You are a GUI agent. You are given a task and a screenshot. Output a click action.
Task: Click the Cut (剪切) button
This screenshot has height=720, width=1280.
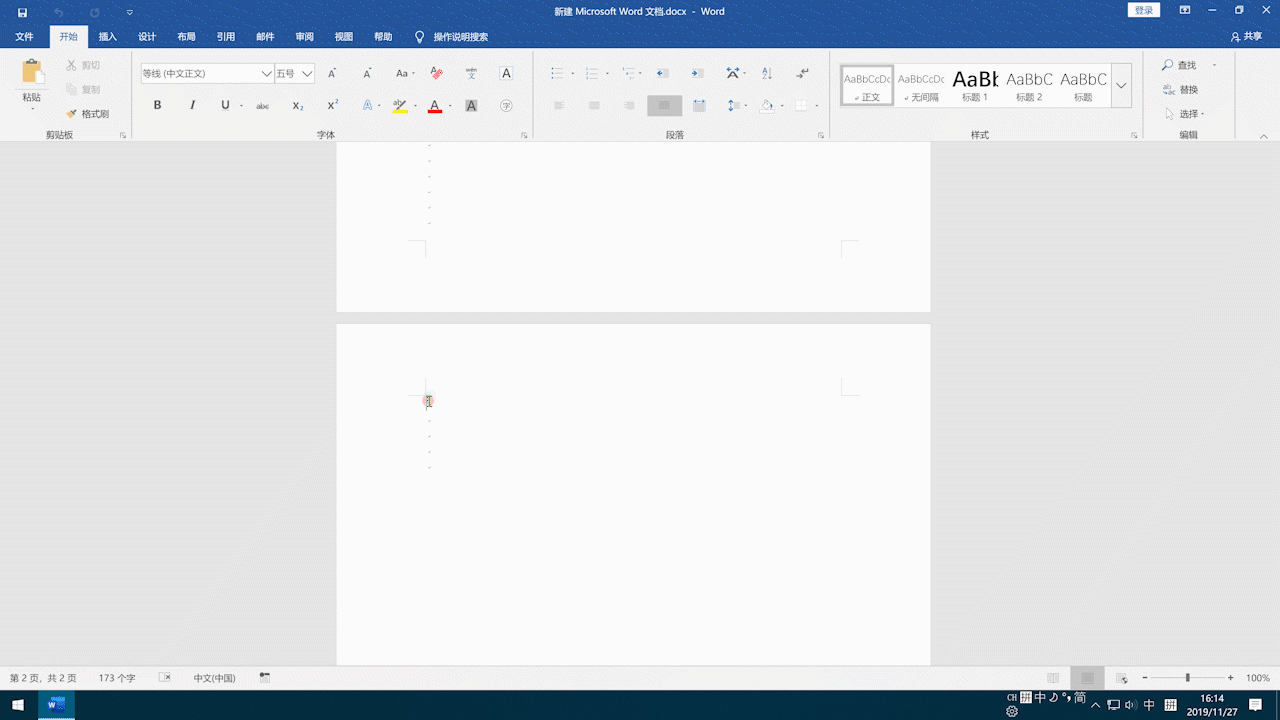pyautogui.click(x=83, y=65)
